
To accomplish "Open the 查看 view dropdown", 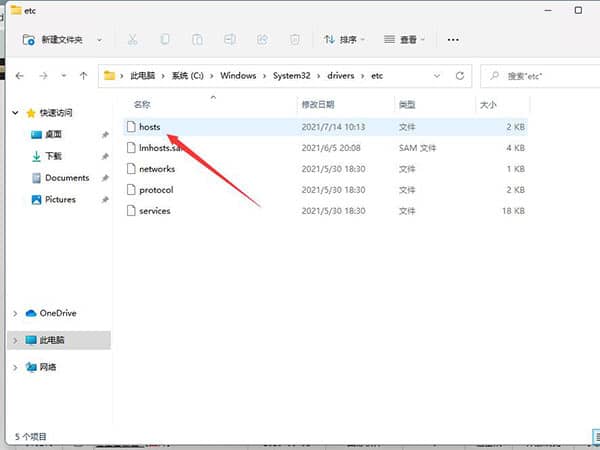I will pos(404,40).
